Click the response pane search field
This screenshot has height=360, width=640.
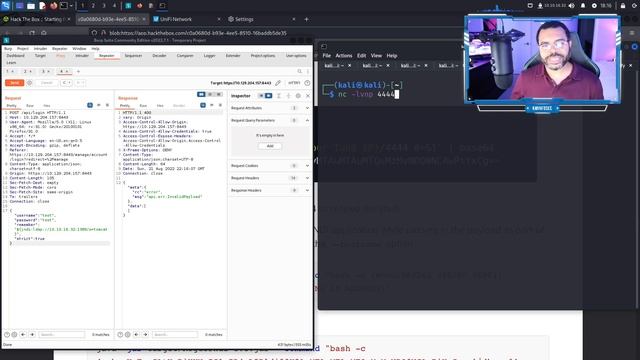pyautogui.click(x=175, y=335)
